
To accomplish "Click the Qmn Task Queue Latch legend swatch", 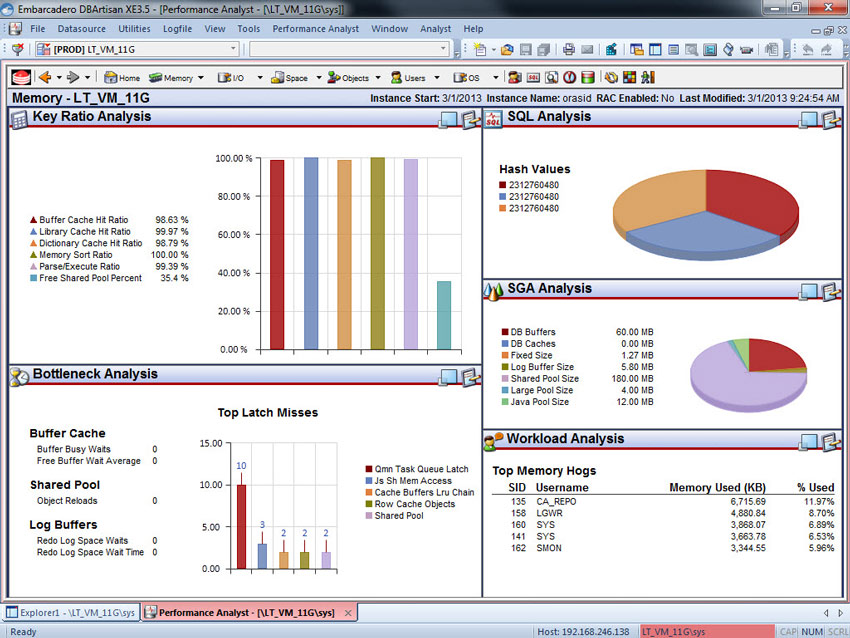I will [369, 469].
